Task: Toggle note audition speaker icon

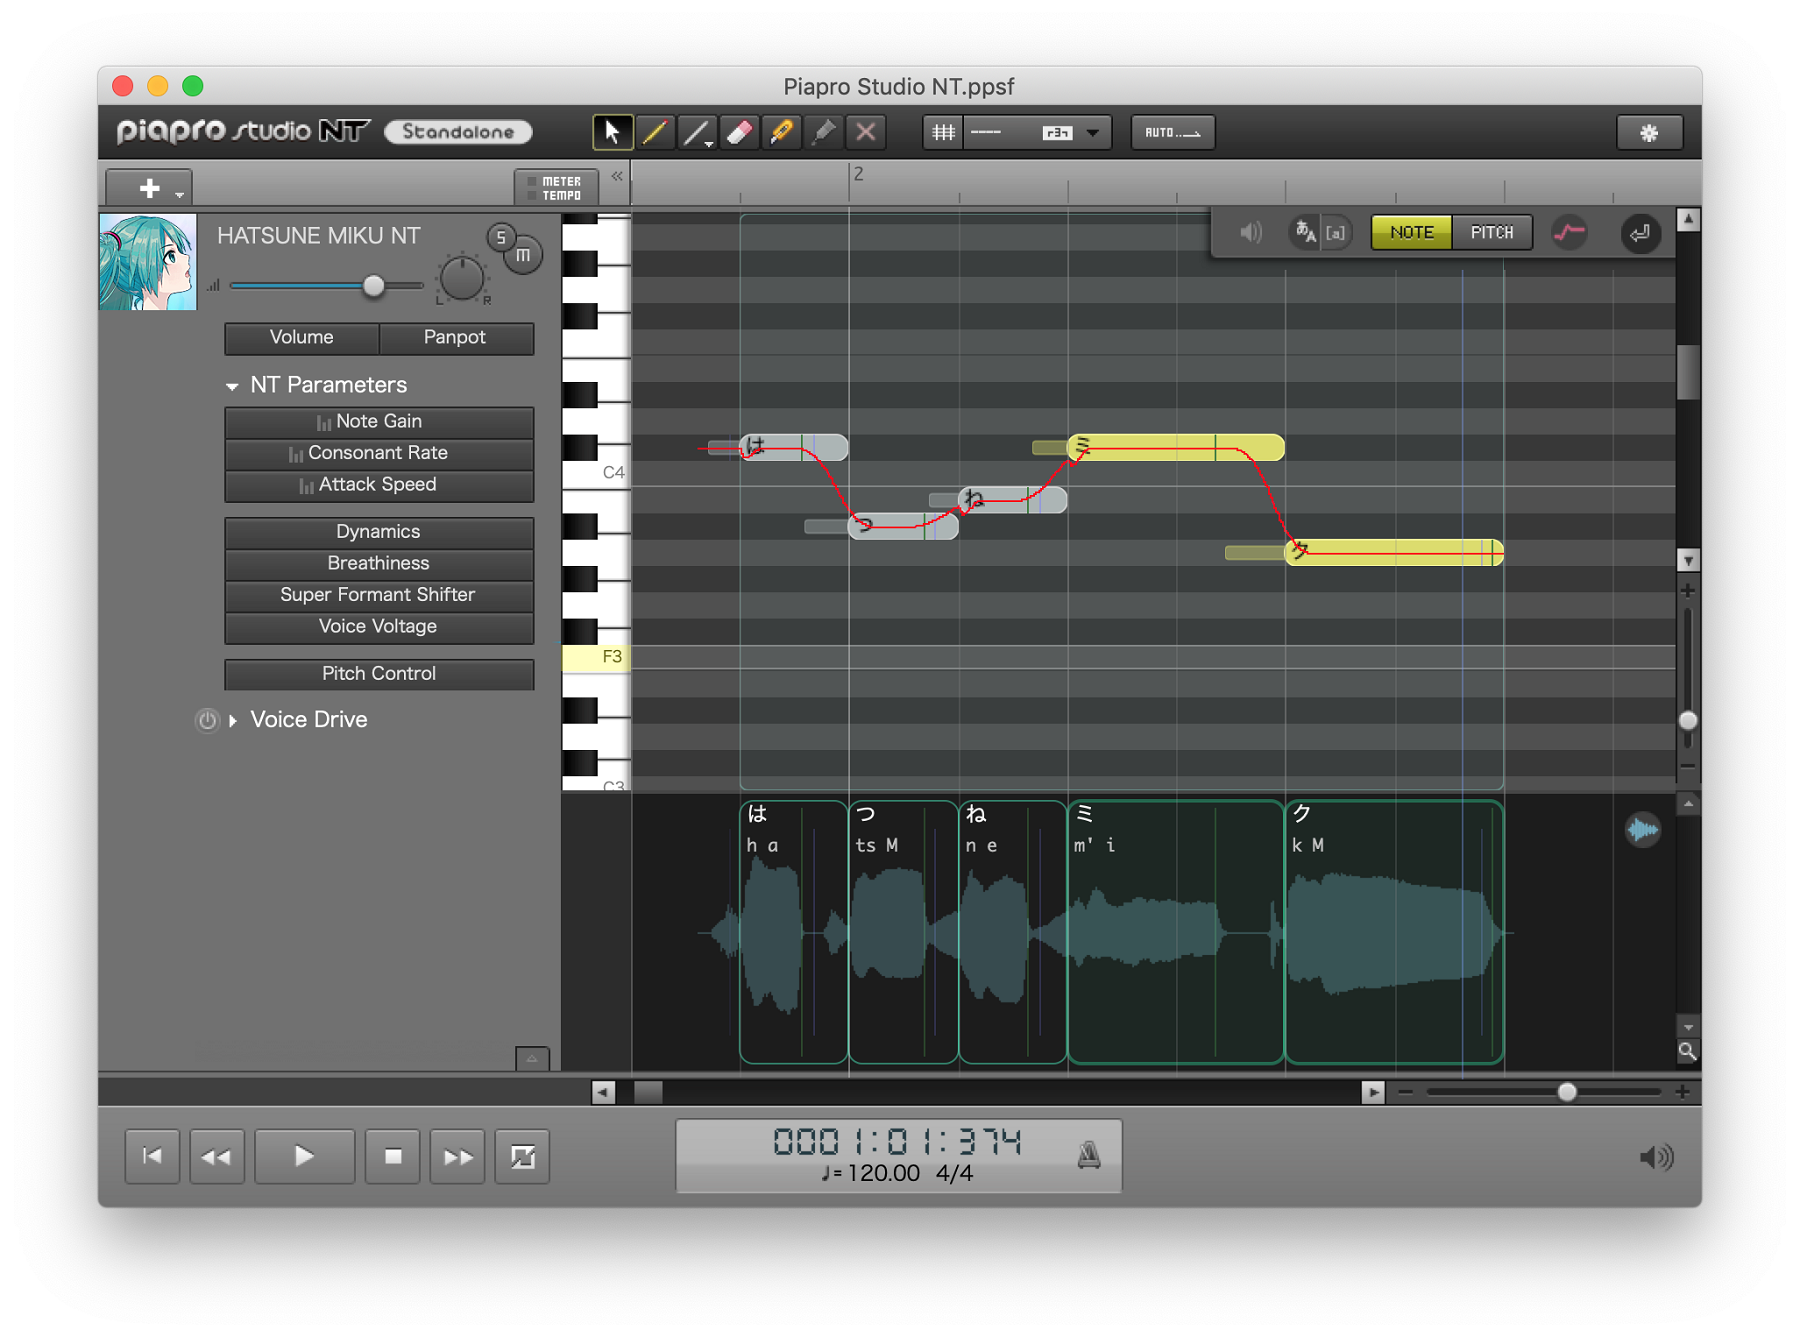Action: tap(1251, 233)
